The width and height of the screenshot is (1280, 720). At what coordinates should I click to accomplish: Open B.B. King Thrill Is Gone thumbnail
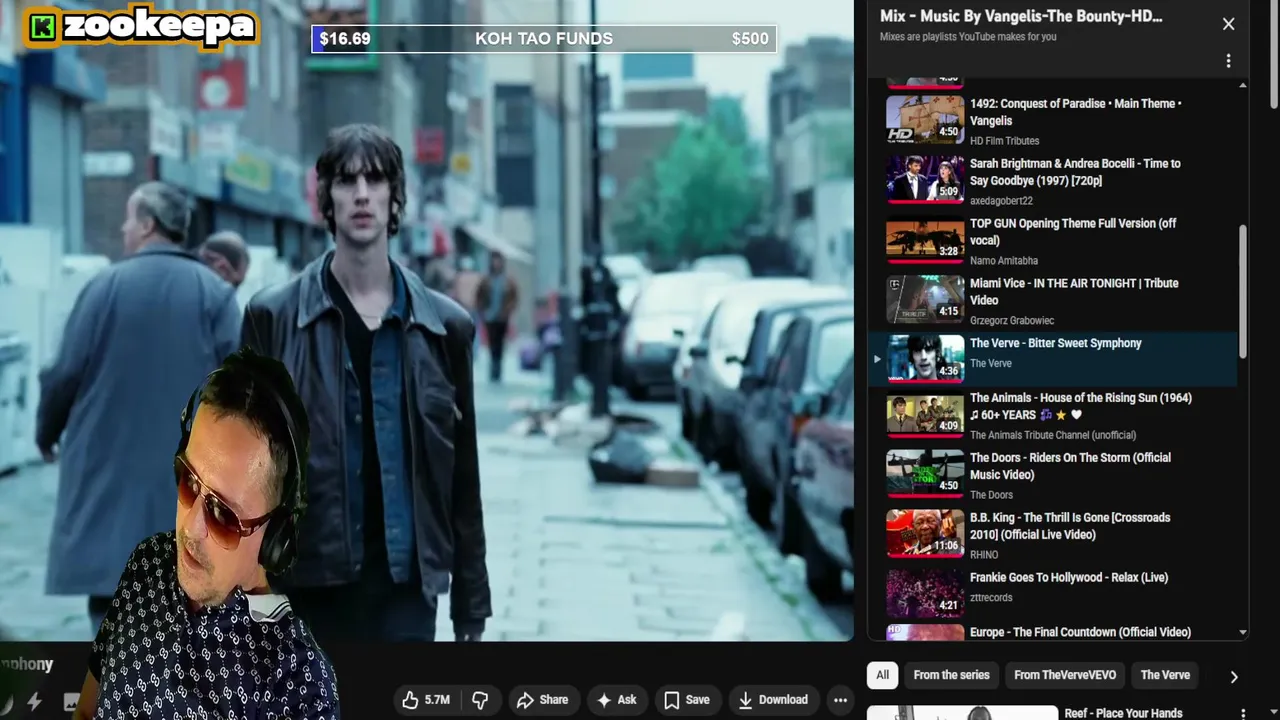click(x=925, y=536)
